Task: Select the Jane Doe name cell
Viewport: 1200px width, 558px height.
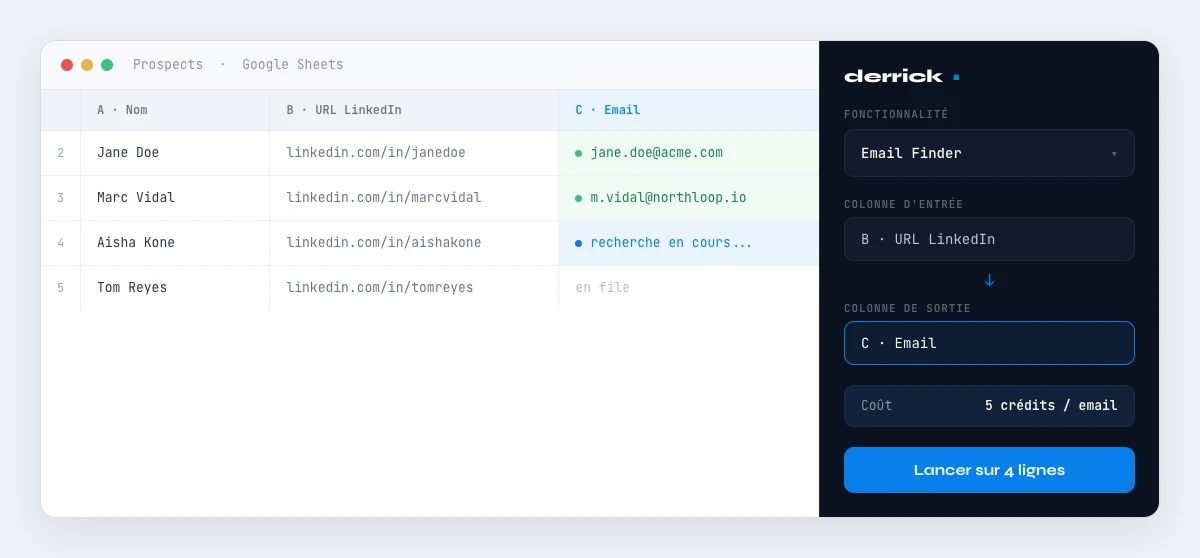Action: 175,153
